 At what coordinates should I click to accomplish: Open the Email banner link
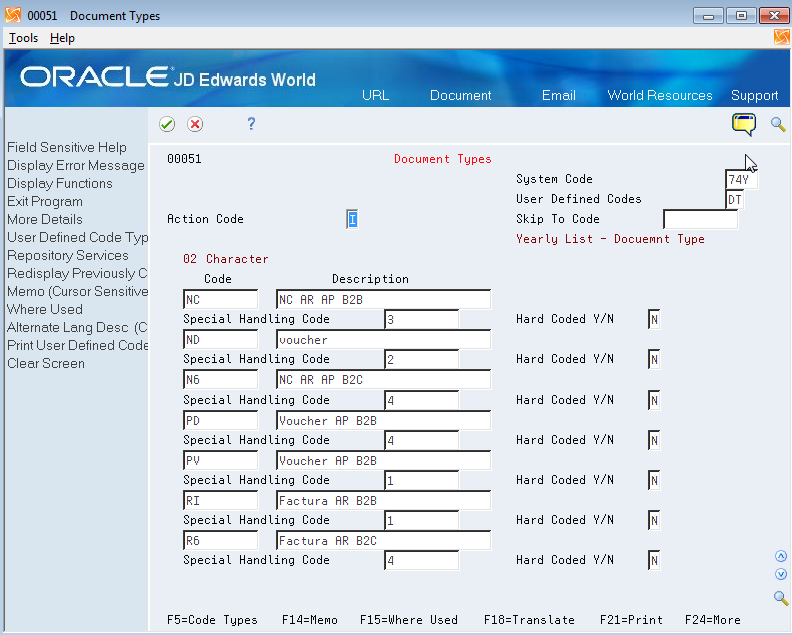click(559, 95)
